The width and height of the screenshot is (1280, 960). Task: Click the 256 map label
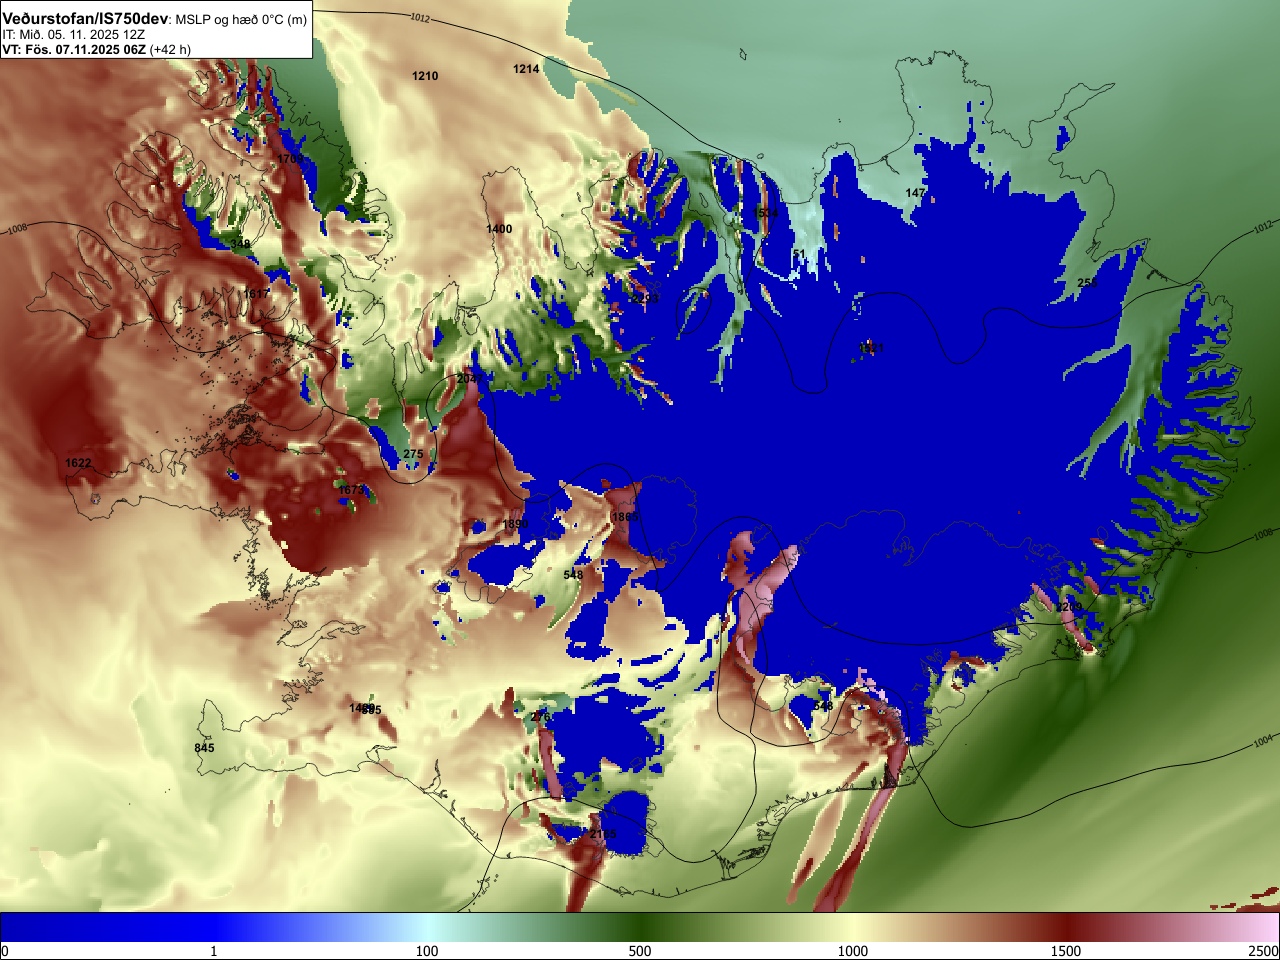pos(1087,283)
